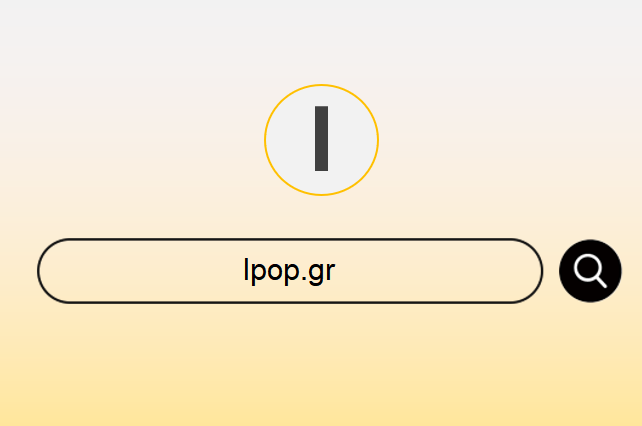Submit search with the magnifier icon
Viewport: 642px width, 426px height.
[x=590, y=271]
